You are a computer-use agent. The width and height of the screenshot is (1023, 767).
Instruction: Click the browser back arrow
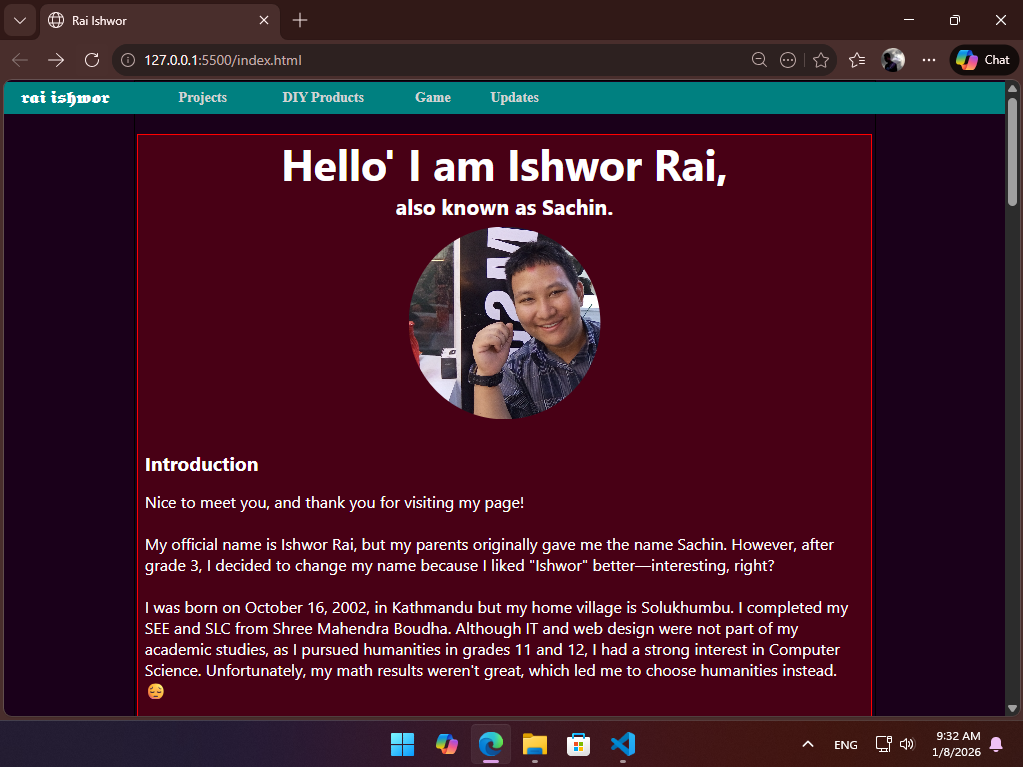point(20,60)
